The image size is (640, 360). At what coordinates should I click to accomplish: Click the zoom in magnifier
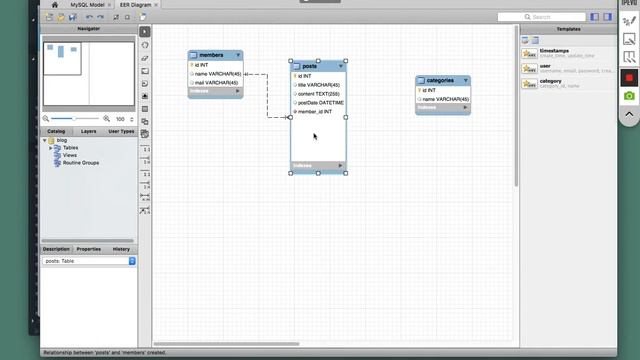[x=107, y=119]
